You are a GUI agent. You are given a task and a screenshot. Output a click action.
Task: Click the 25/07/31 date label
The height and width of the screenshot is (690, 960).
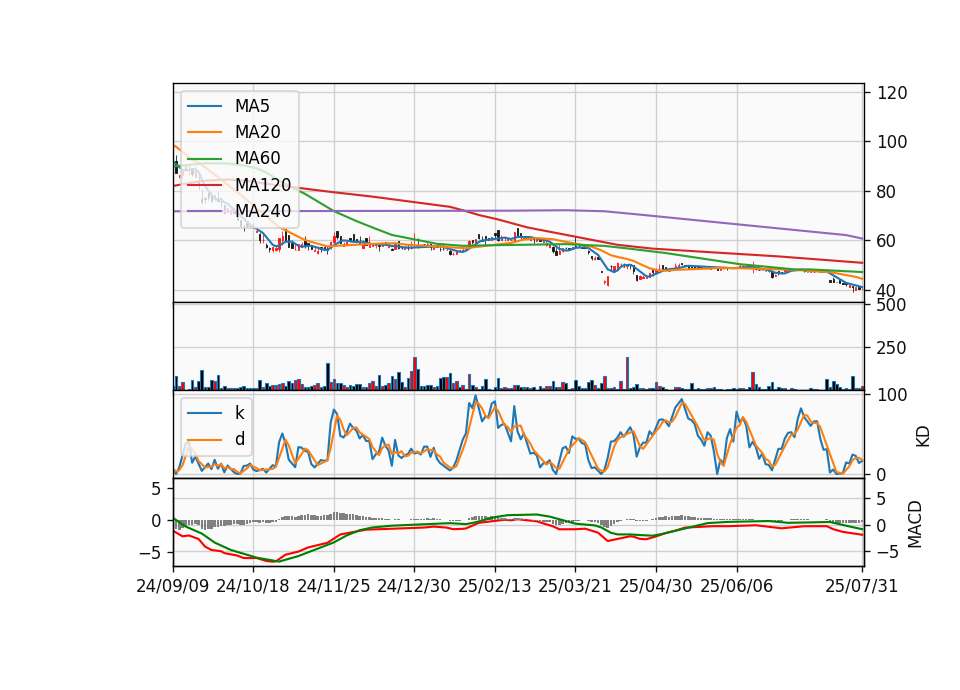(861, 586)
